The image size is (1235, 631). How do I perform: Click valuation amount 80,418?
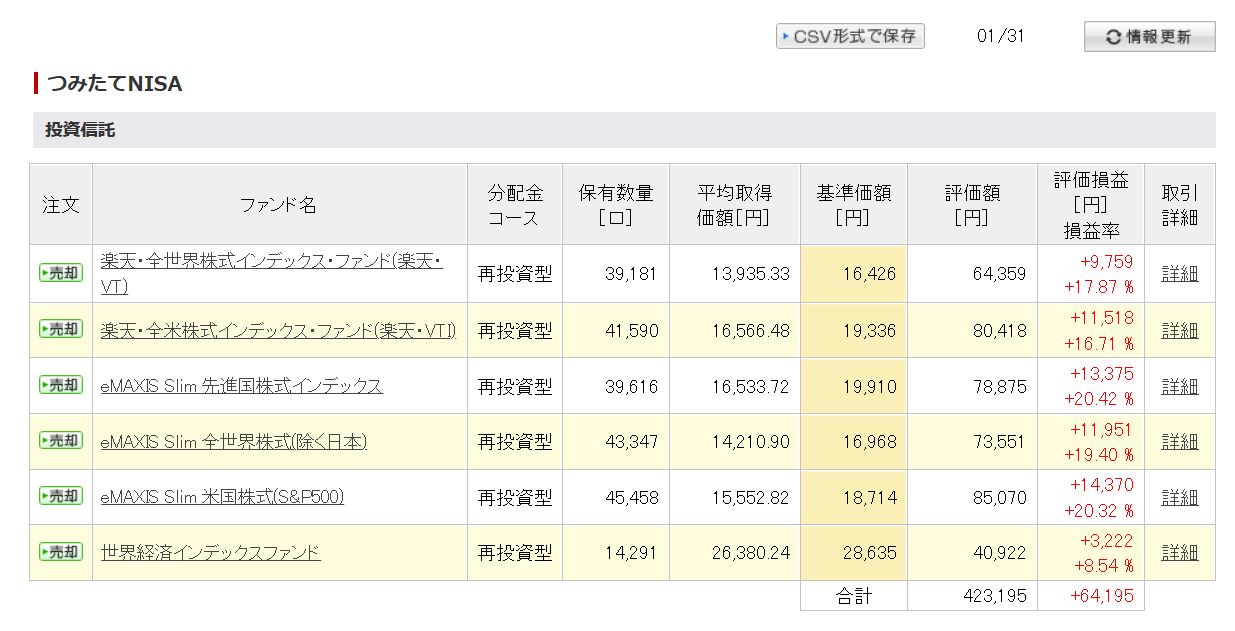[1000, 330]
